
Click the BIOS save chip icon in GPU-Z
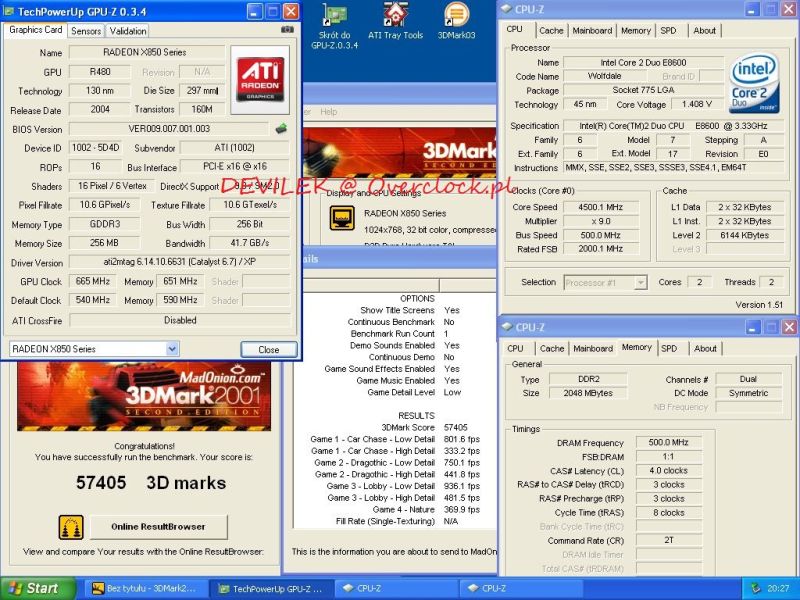[x=281, y=129]
